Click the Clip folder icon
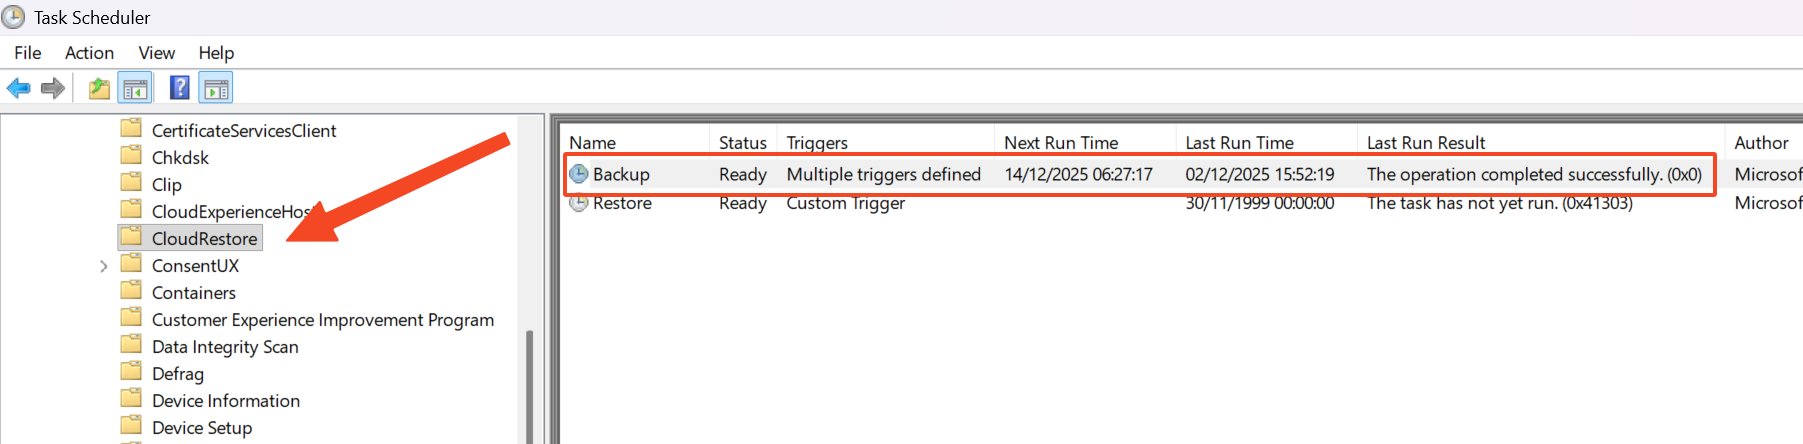 131,183
